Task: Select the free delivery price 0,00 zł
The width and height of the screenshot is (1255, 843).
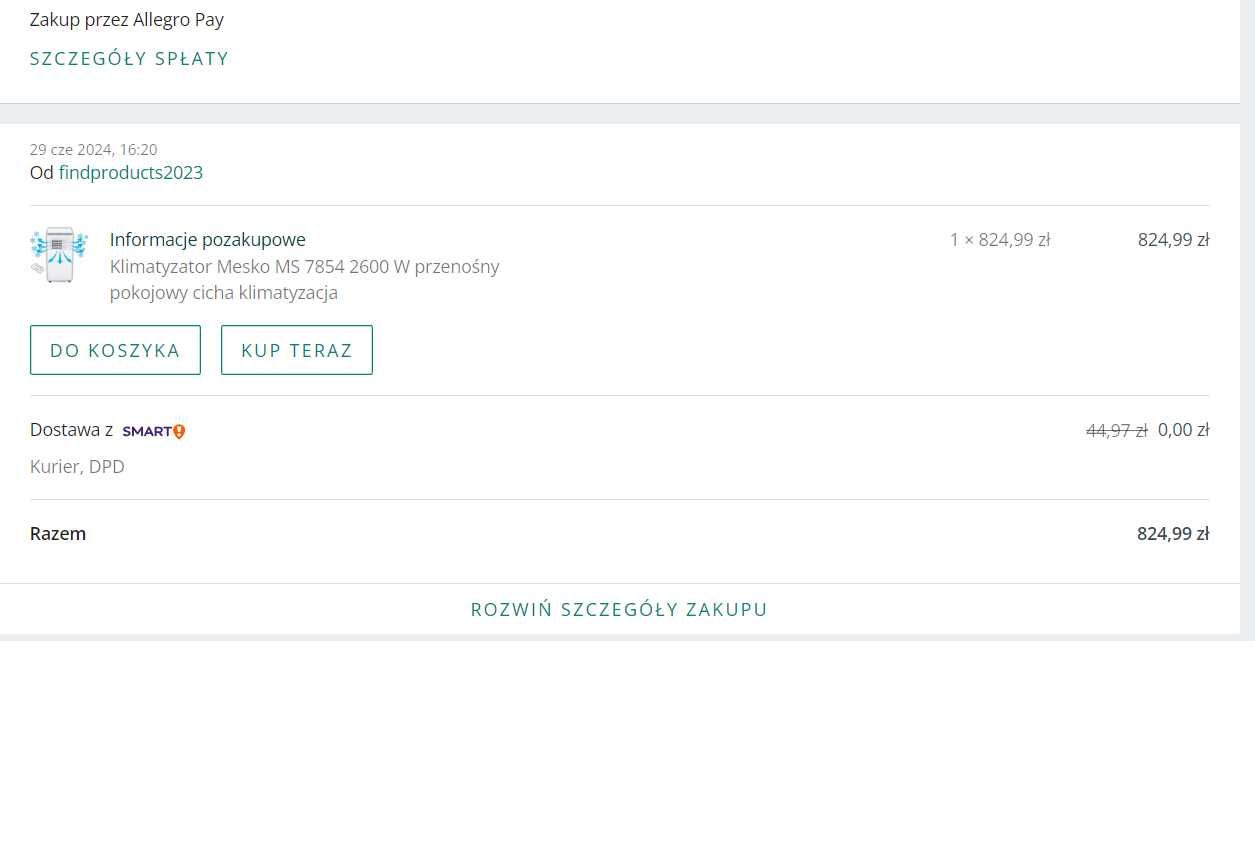Action: click(1184, 431)
